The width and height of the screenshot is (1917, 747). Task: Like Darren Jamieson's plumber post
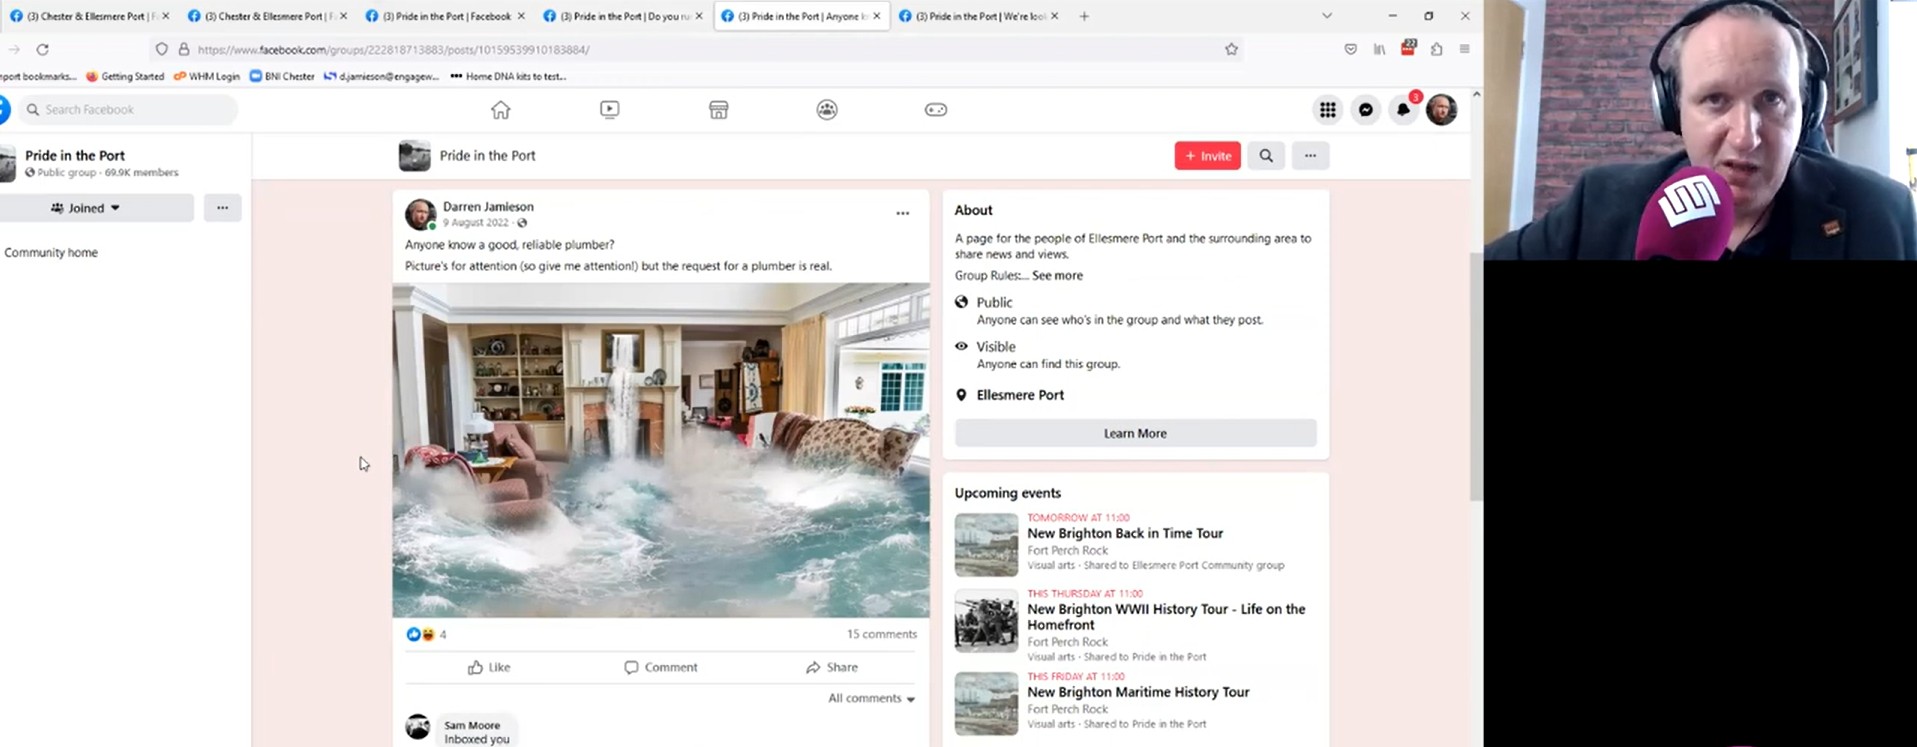coord(489,667)
